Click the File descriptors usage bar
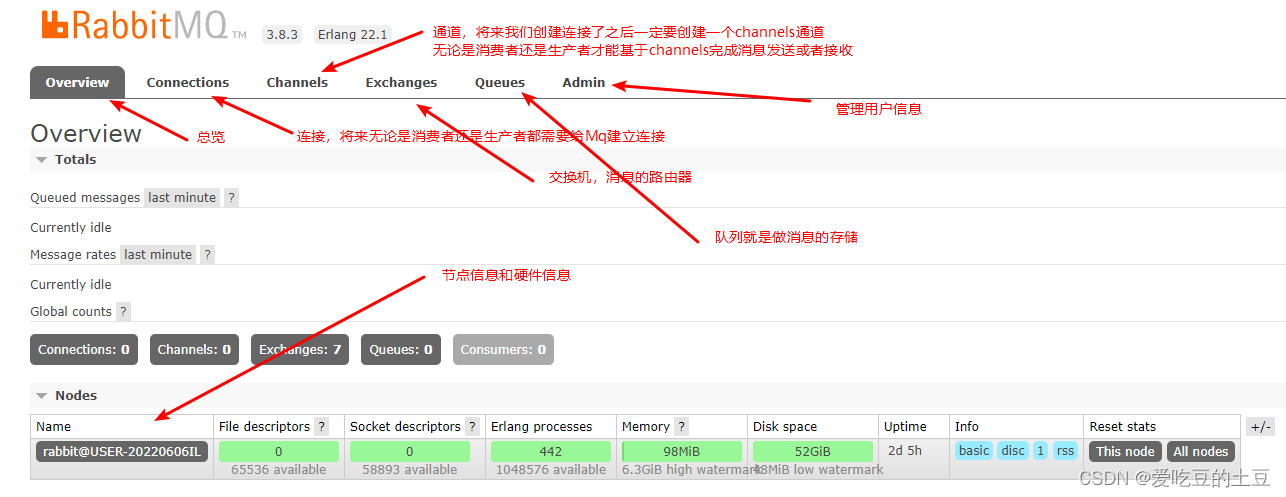Screen dimensions: 1286x497 pos(279,451)
